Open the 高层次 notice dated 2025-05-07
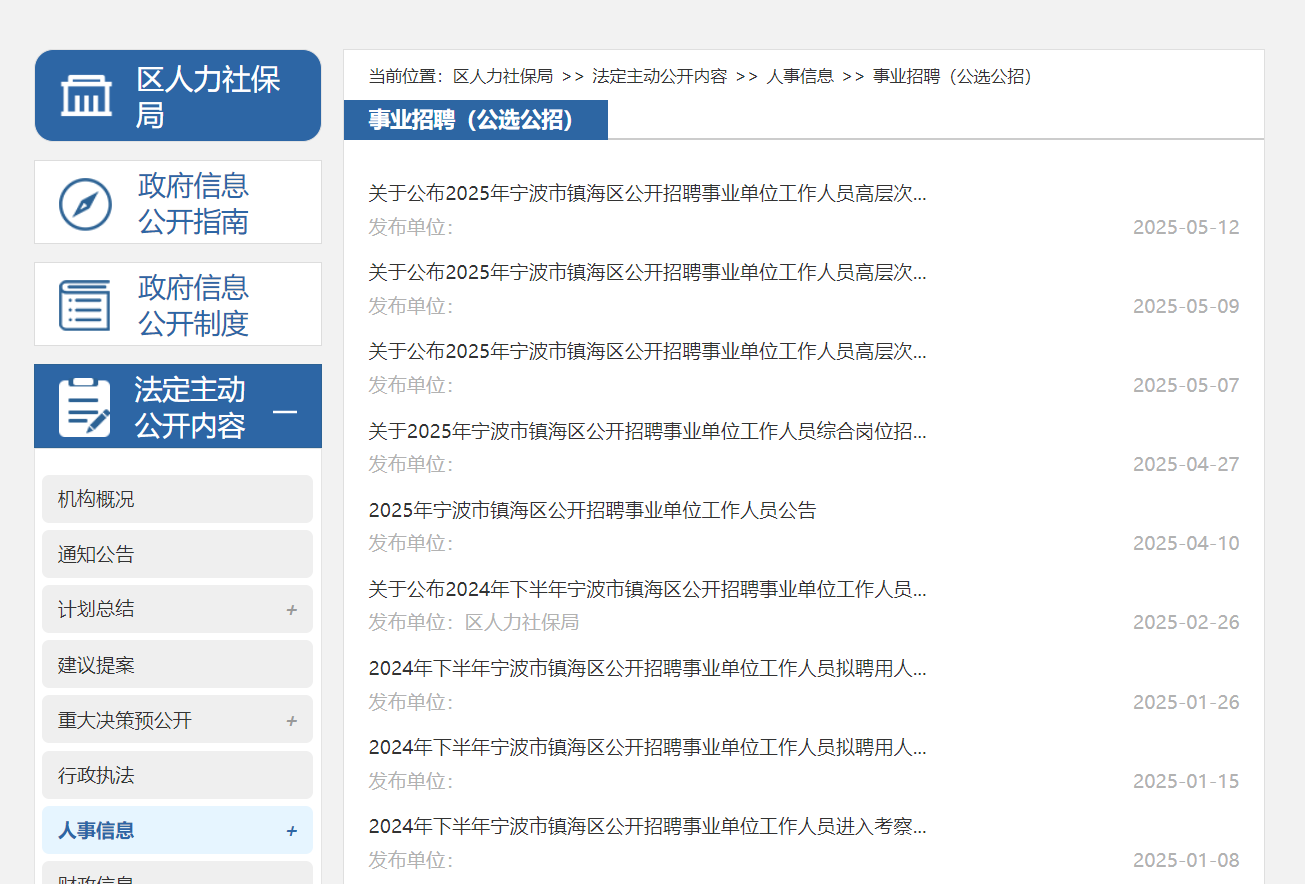Image resolution: width=1305 pixels, height=884 pixels. tap(647, 352)
